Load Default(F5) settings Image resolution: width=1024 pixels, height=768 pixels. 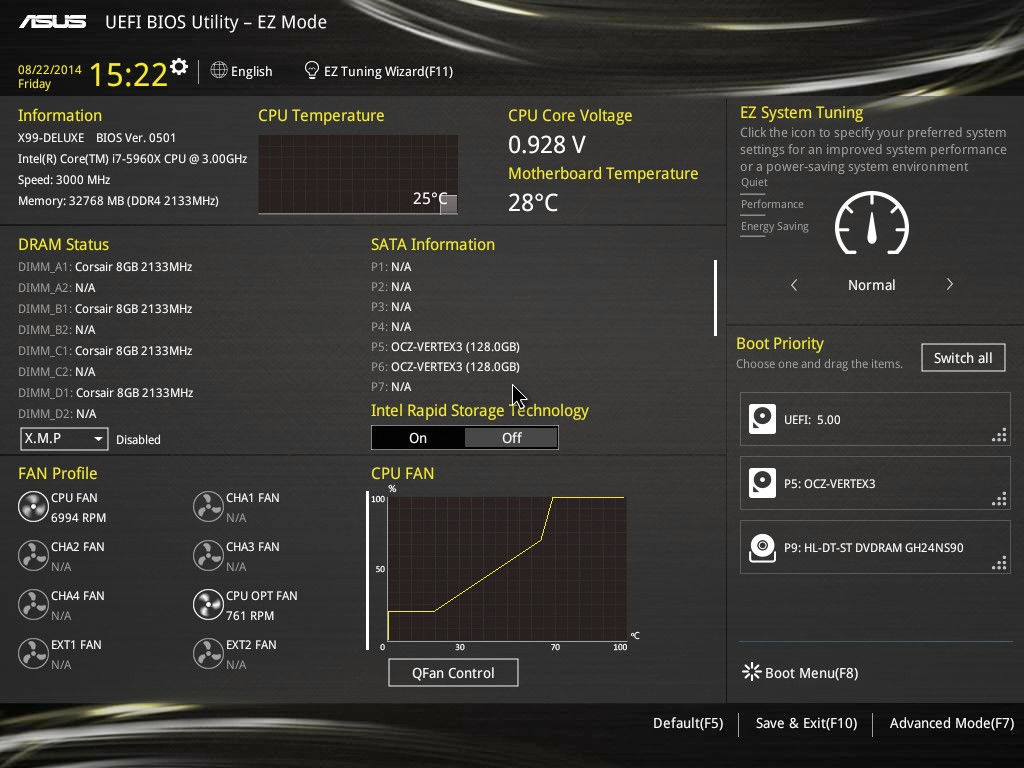click(x=688, y=723)
